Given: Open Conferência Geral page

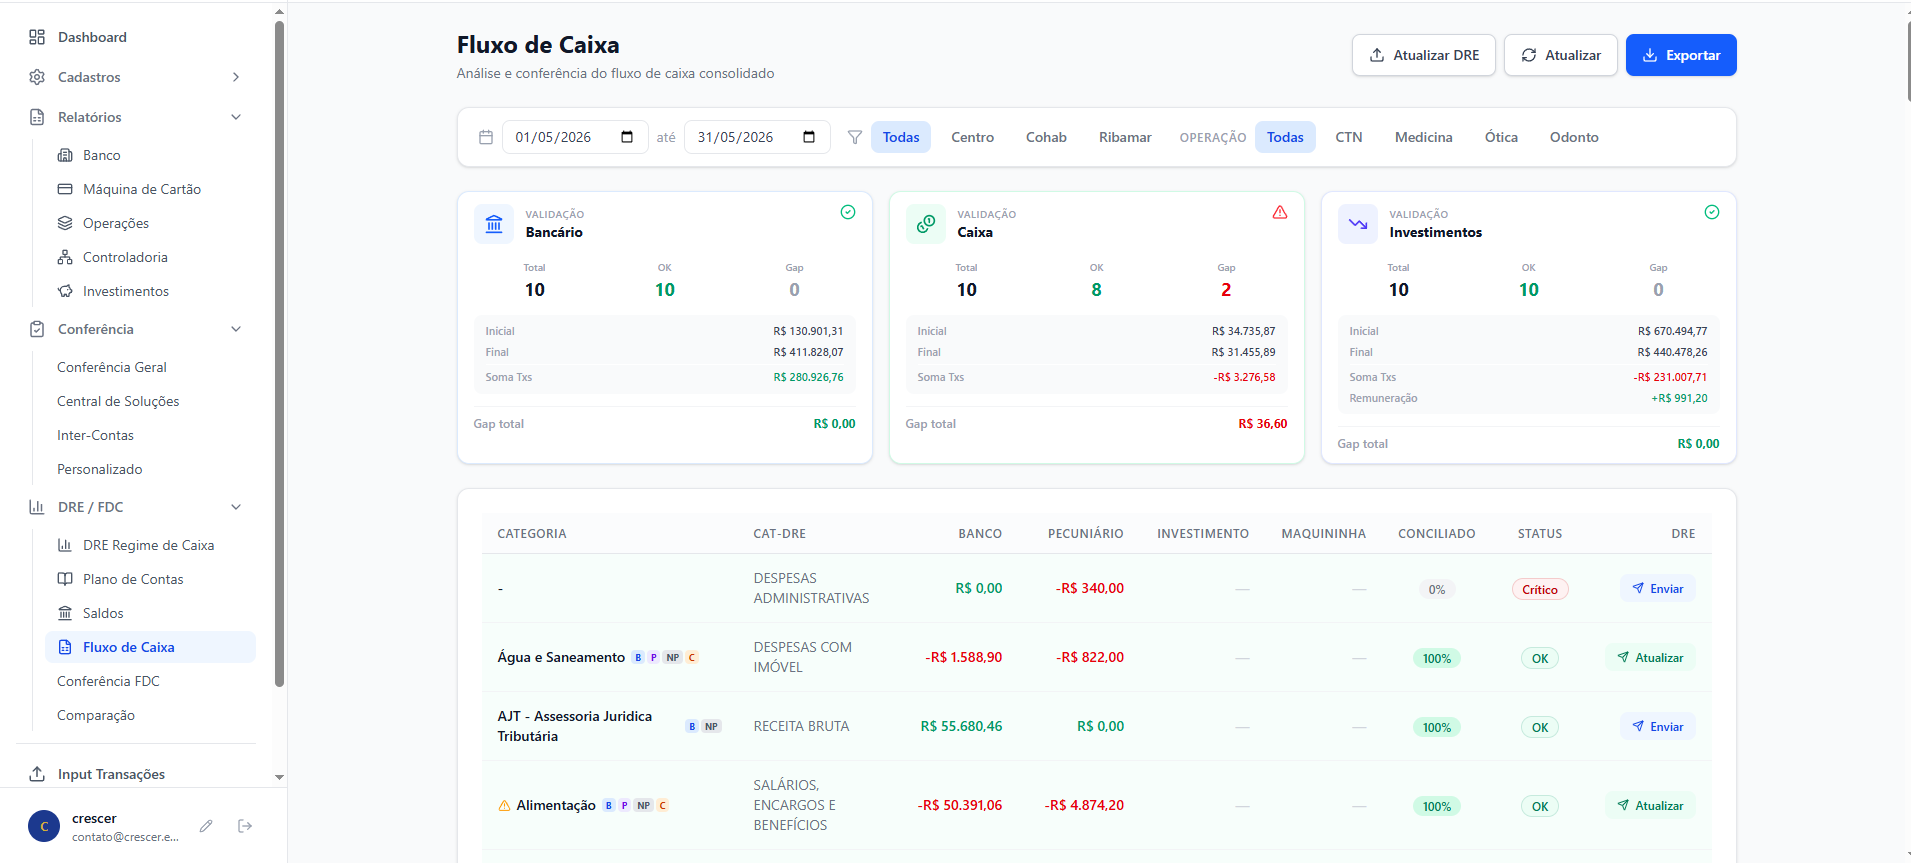Looking at the screenshot, I should tap(112, 367).
